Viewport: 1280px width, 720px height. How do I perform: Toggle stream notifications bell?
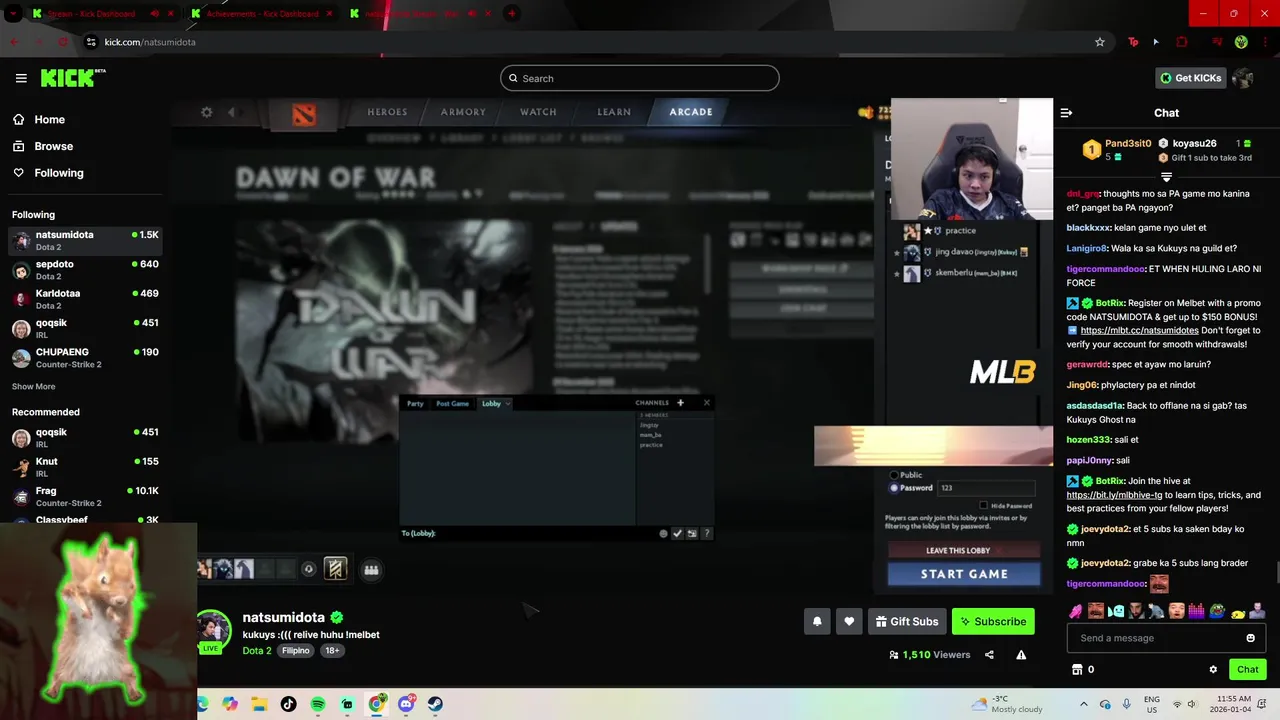pyautogui.click(x=817, y=621)
